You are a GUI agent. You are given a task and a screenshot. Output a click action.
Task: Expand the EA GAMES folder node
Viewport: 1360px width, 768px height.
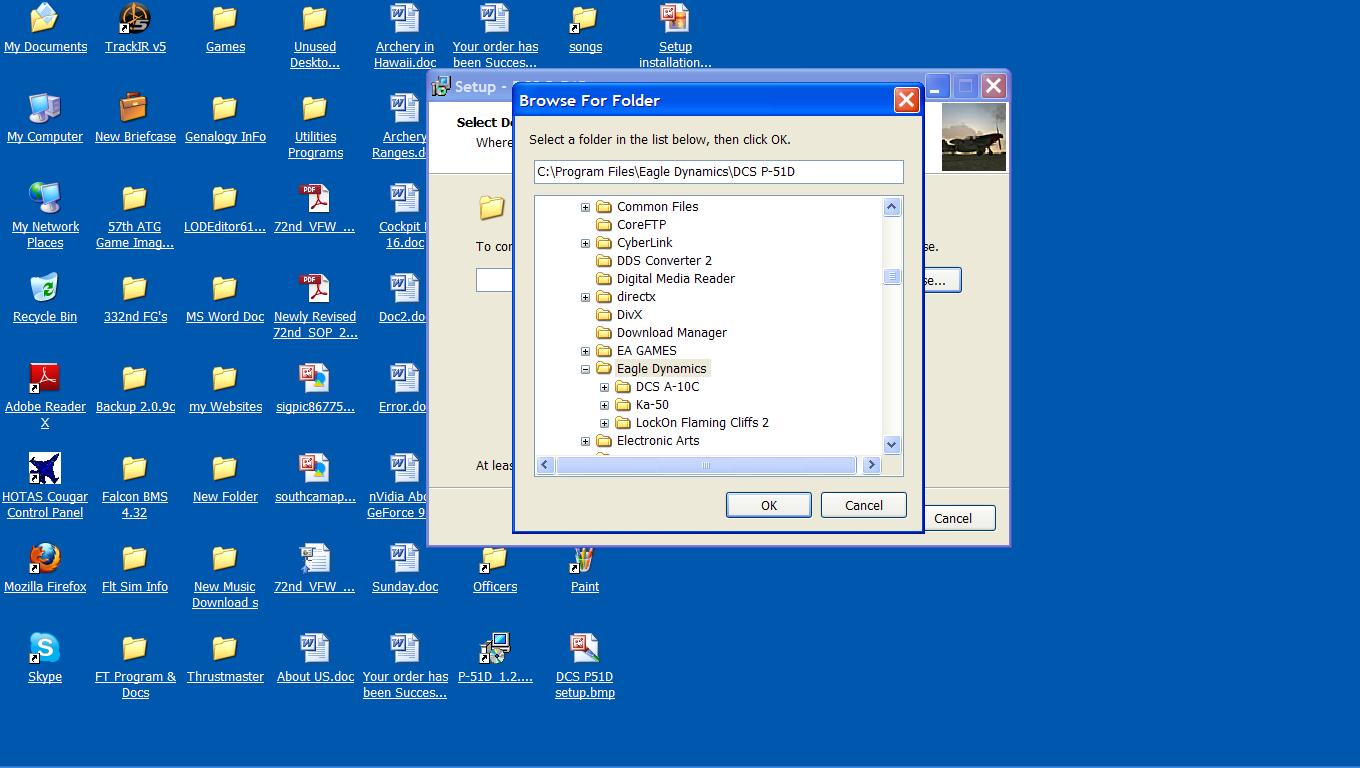585,351
